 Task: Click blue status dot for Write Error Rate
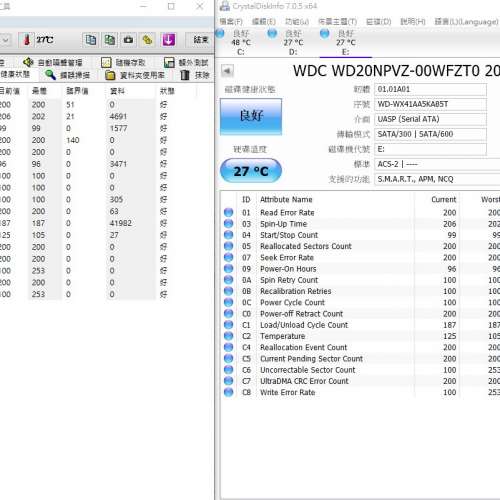[x=229, y=392]
